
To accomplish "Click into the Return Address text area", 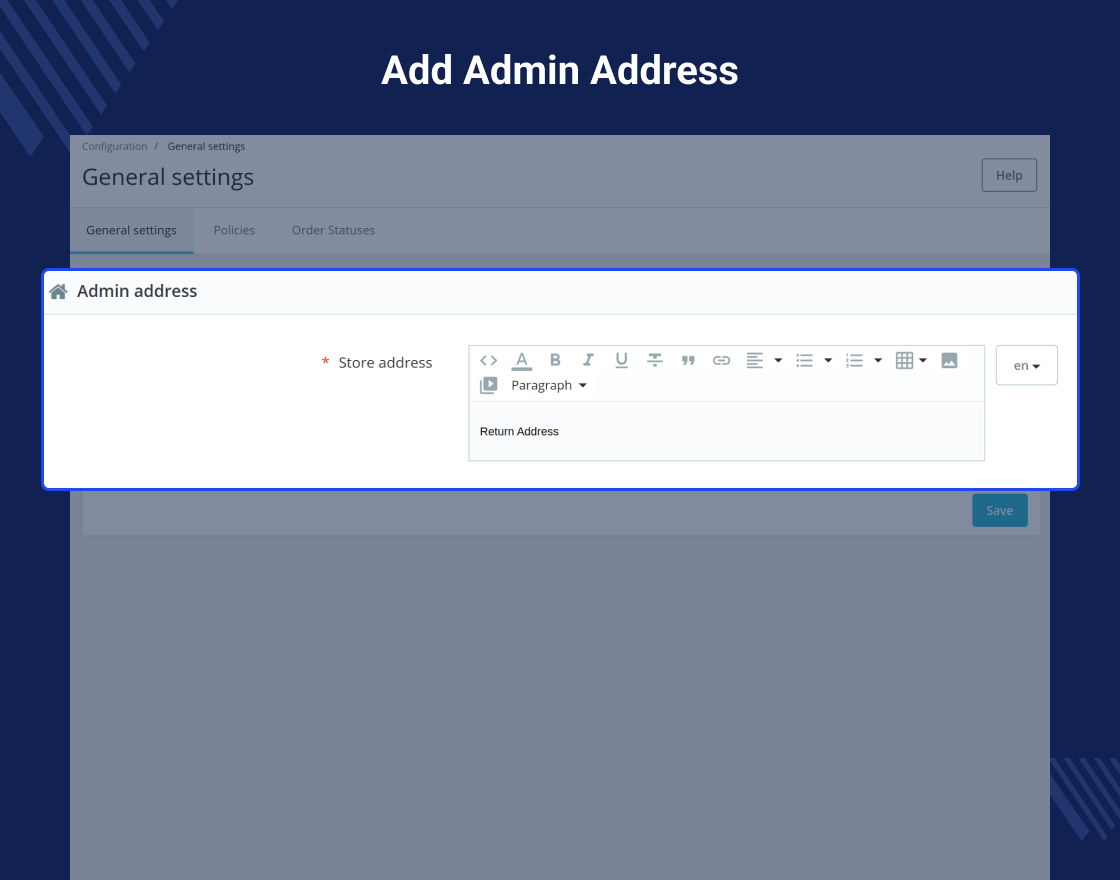I will coord(726,431).
